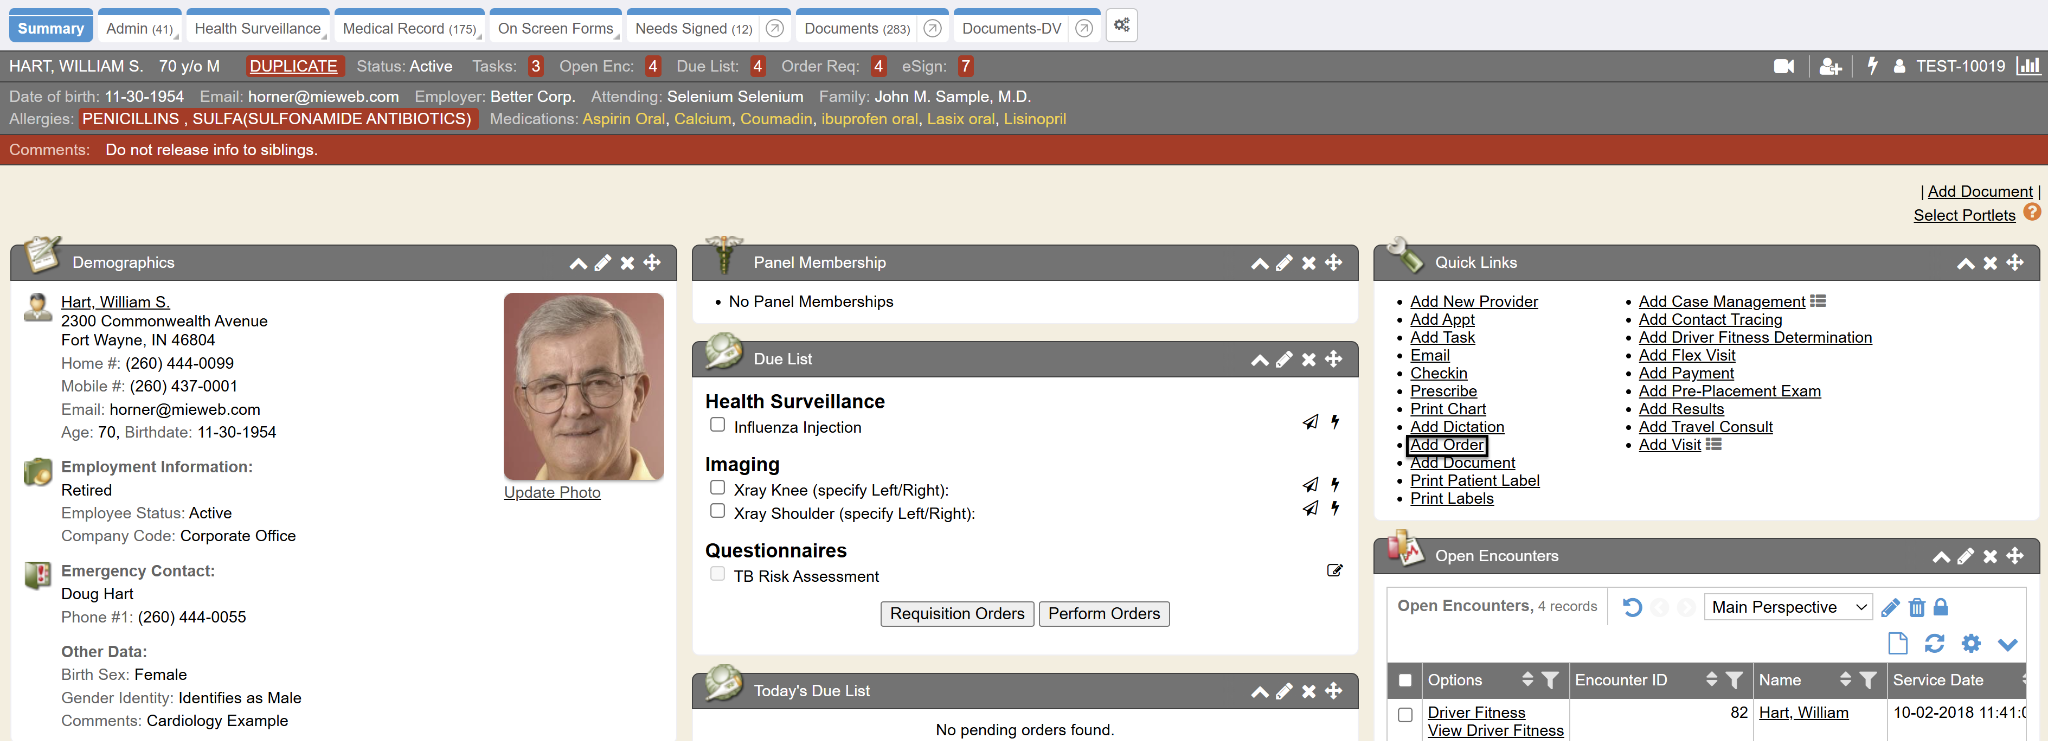Viewport: 2048px width, 741px height.
Task: Click the gears settings icon after Documents-DV
Action: point(1122,26)
